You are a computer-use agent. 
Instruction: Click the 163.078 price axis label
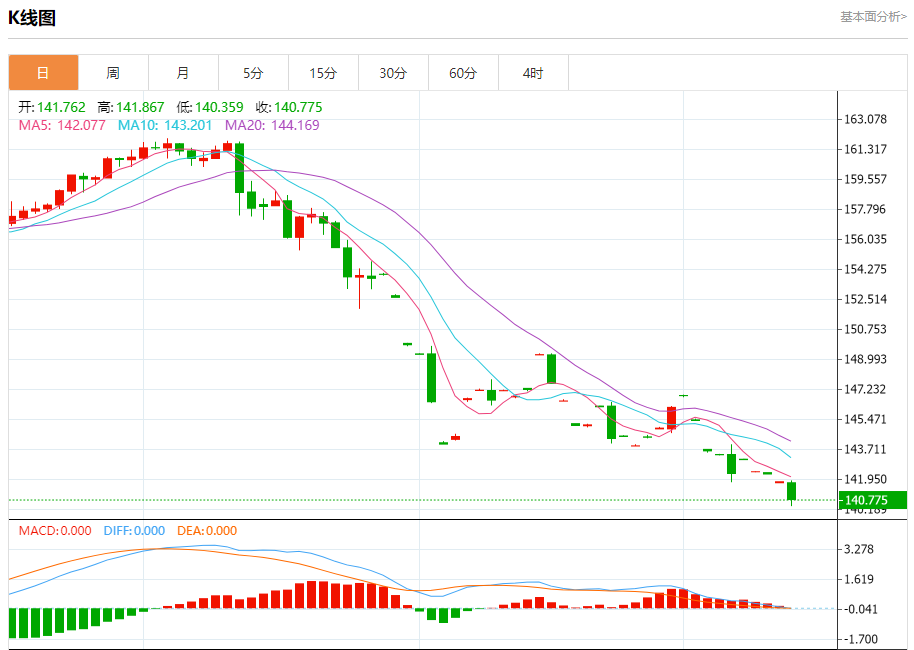pyautogui.click(x=866, y=119)
